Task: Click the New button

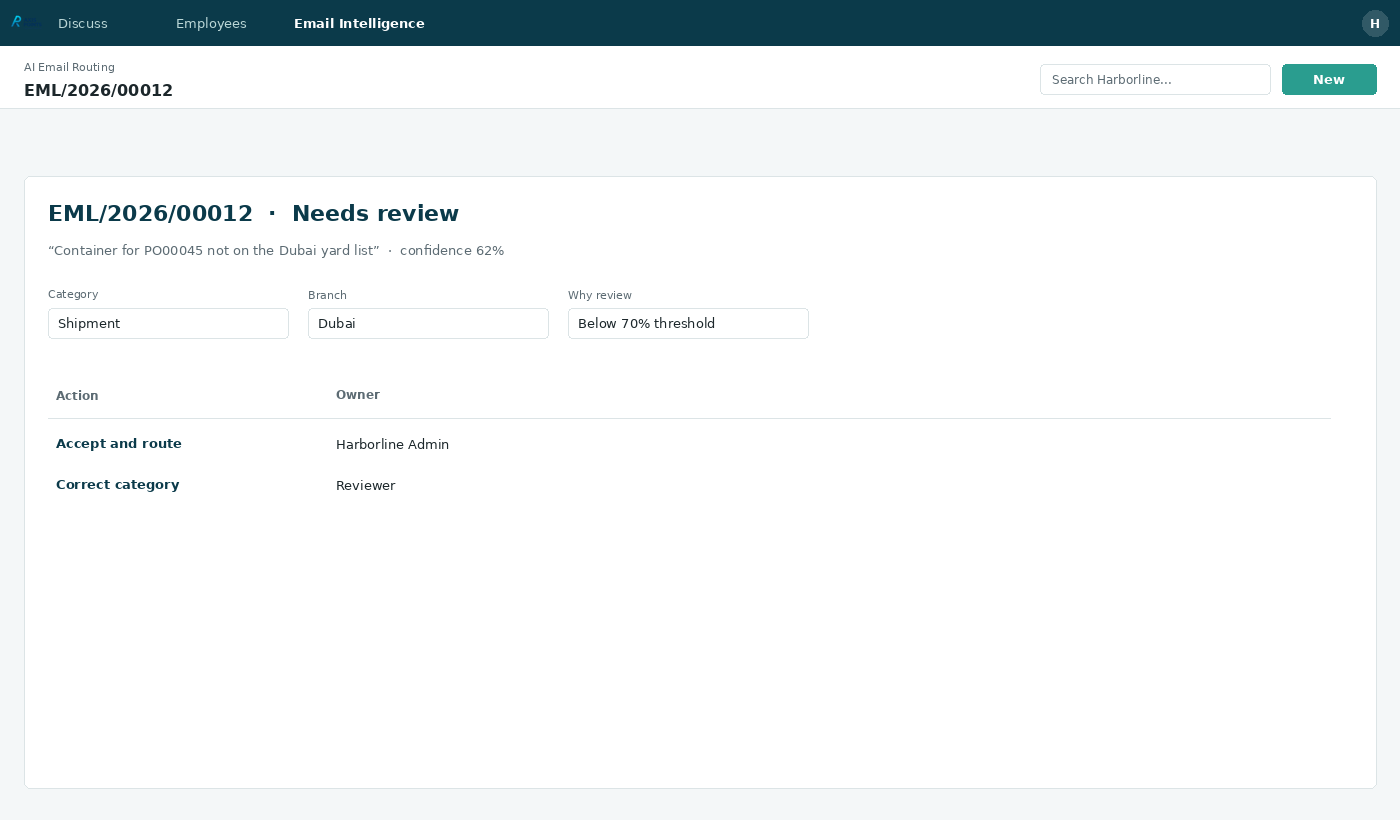Action: click(1329, 80)
